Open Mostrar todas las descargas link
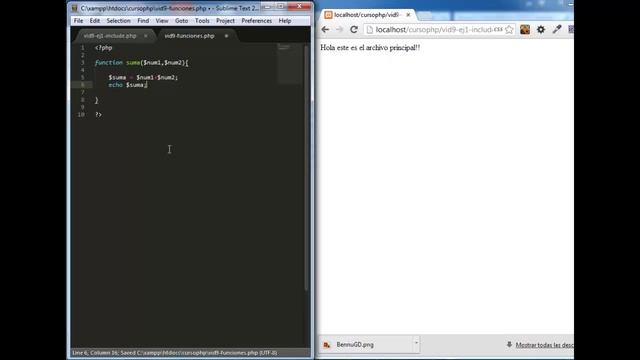The height and width of the screenshot is (360, 640). click(x=544, y=345)
